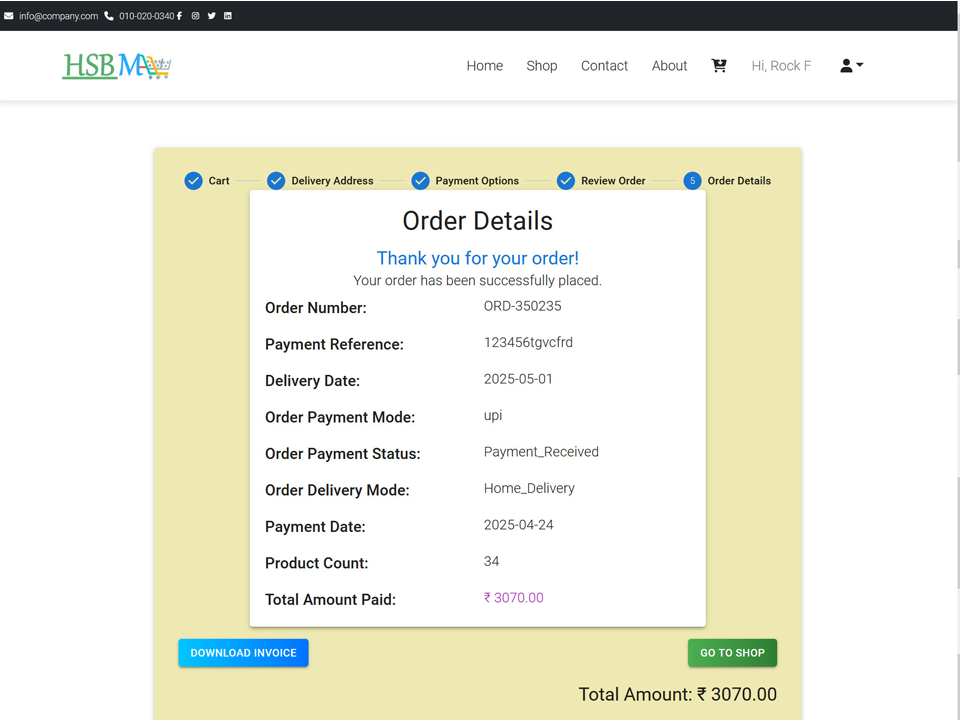Click the Download Invoice button

pos(244,653)
